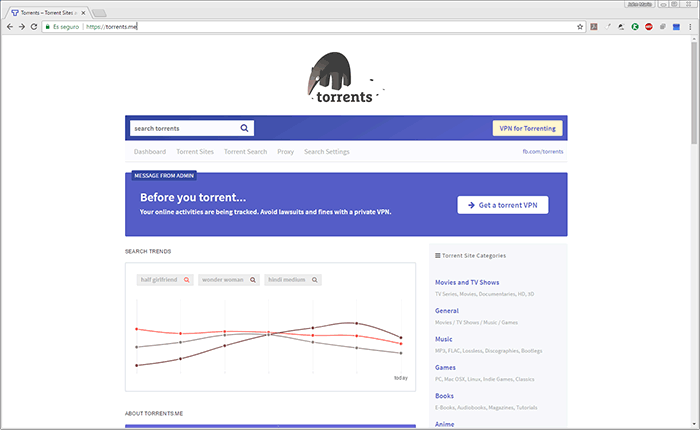Image resolution: width=700 pixels, height=430 pixels.
Task: Click the address bar URL torrents.me
Action: coord(112,27)
